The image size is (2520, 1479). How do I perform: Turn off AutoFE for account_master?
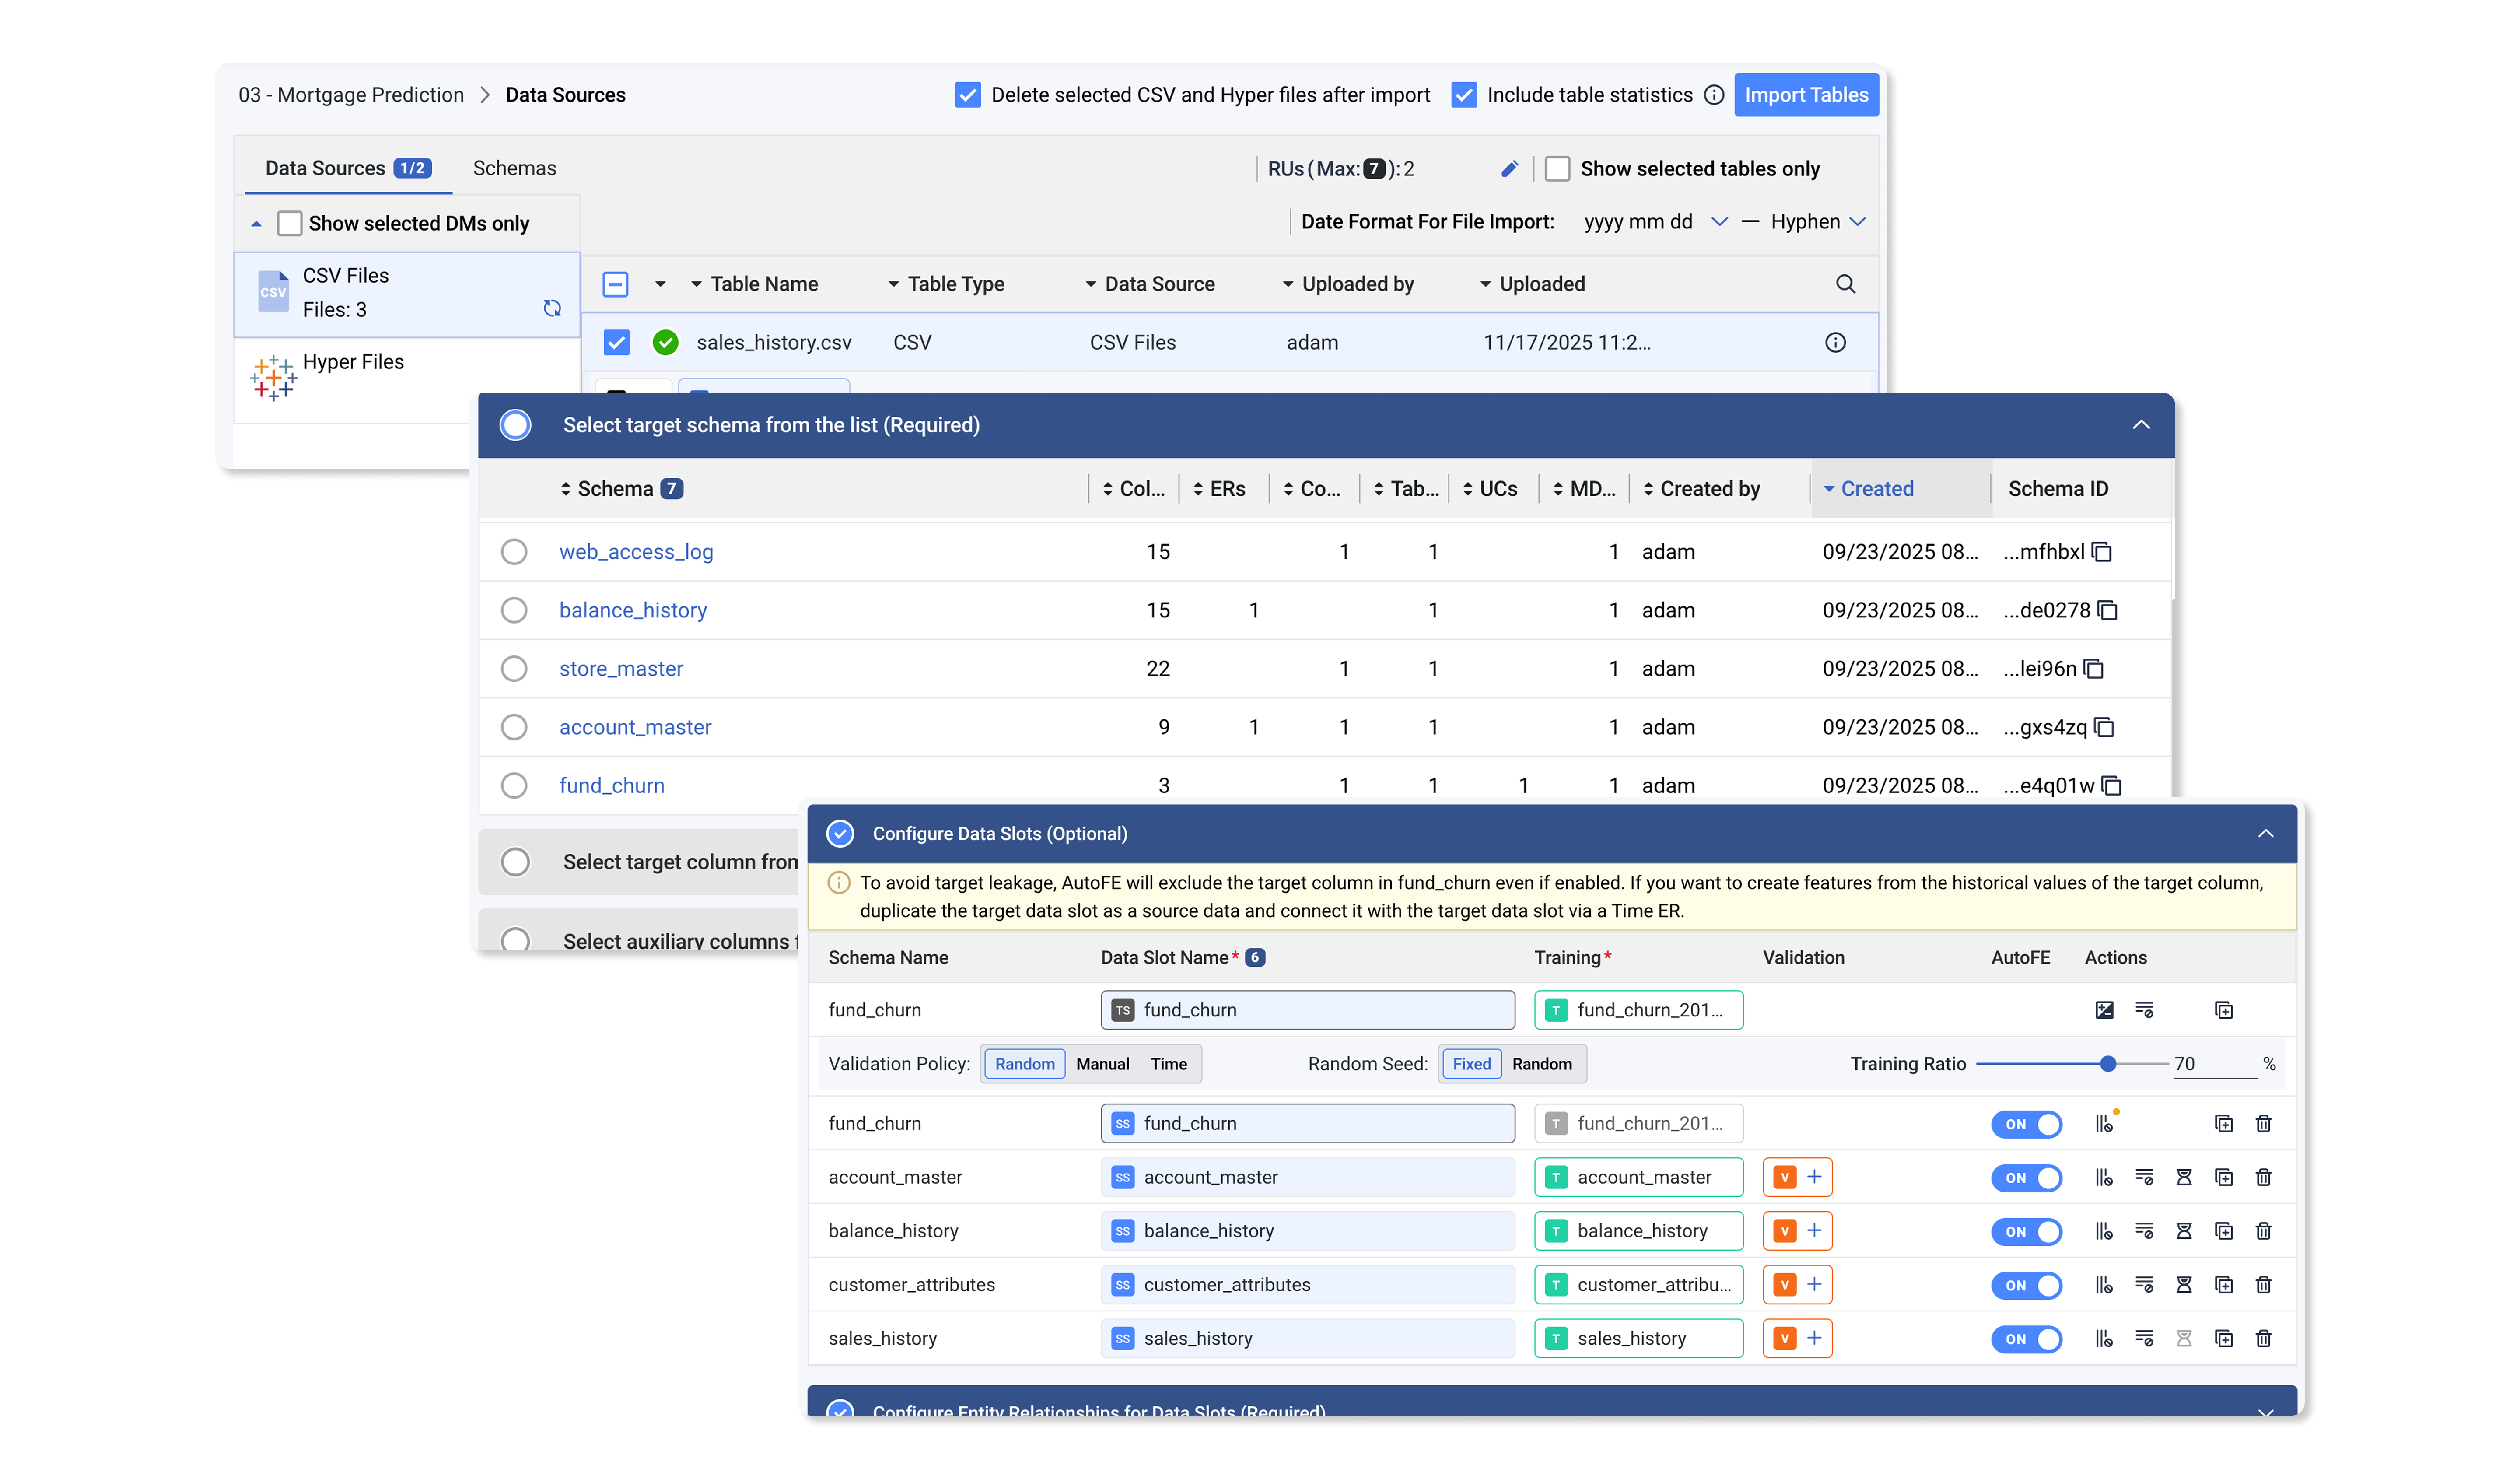point(2026,1178)
